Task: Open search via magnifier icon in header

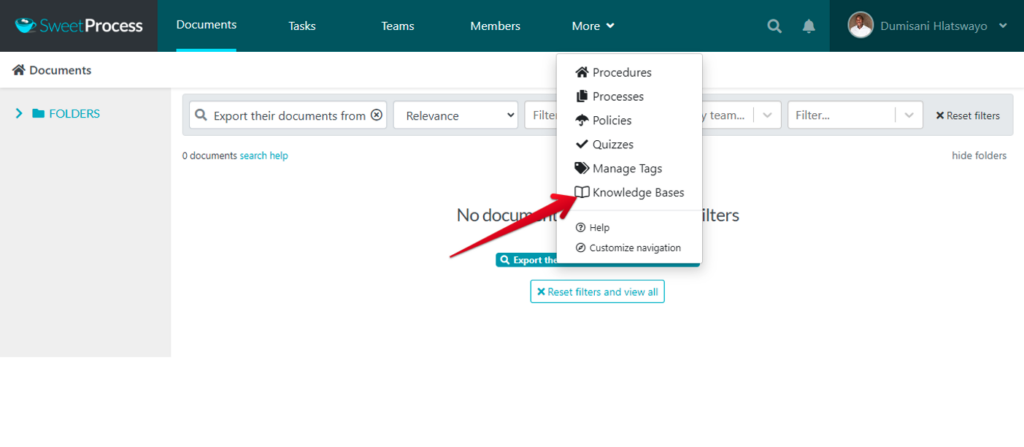Action: (x=774, y=26)
